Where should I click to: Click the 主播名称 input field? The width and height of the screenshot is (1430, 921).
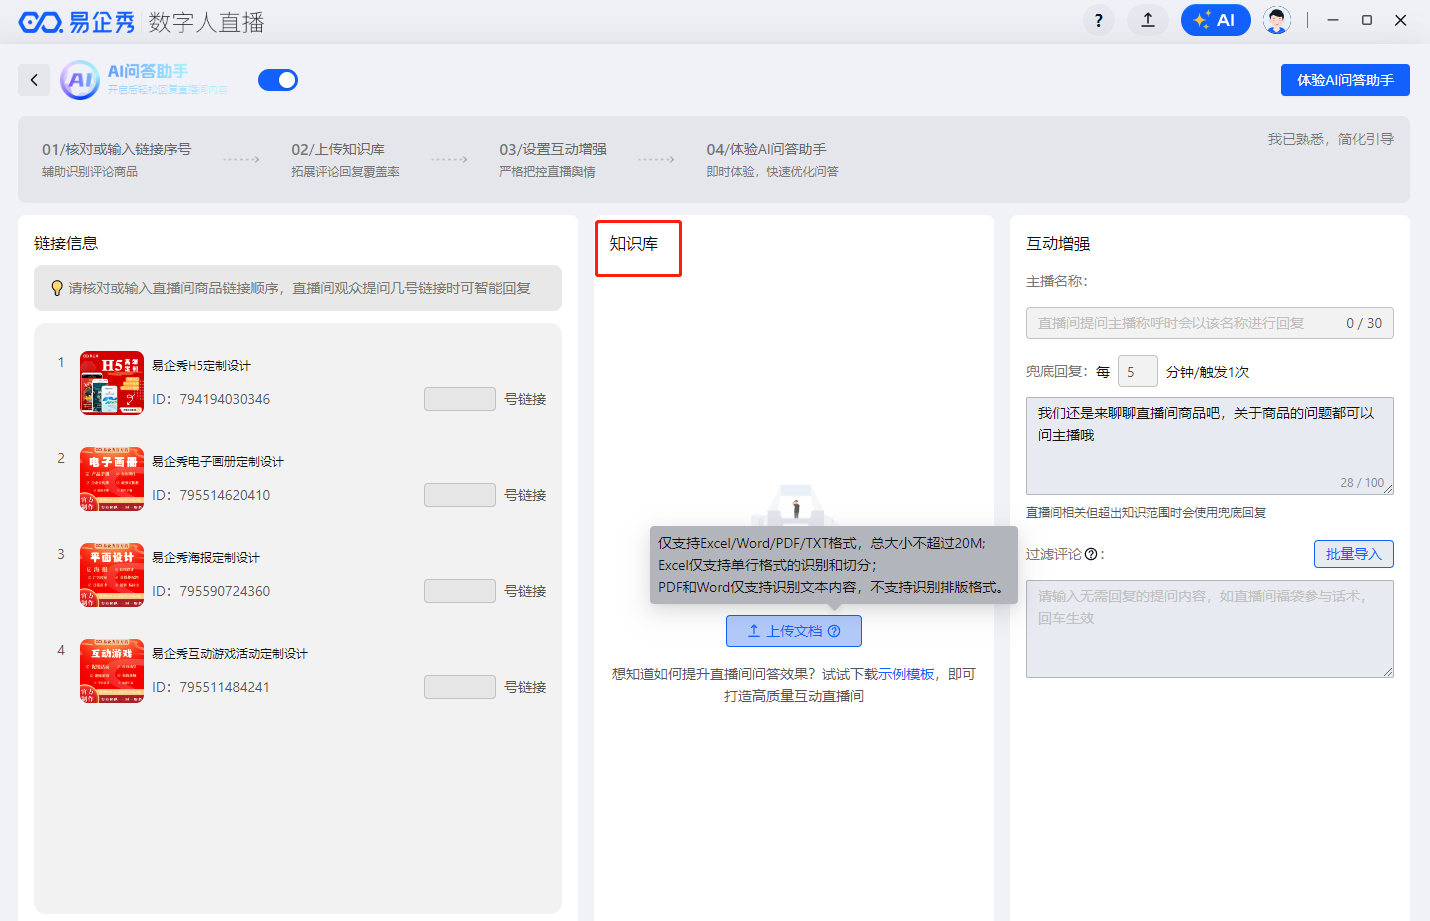coord(1210,323)
